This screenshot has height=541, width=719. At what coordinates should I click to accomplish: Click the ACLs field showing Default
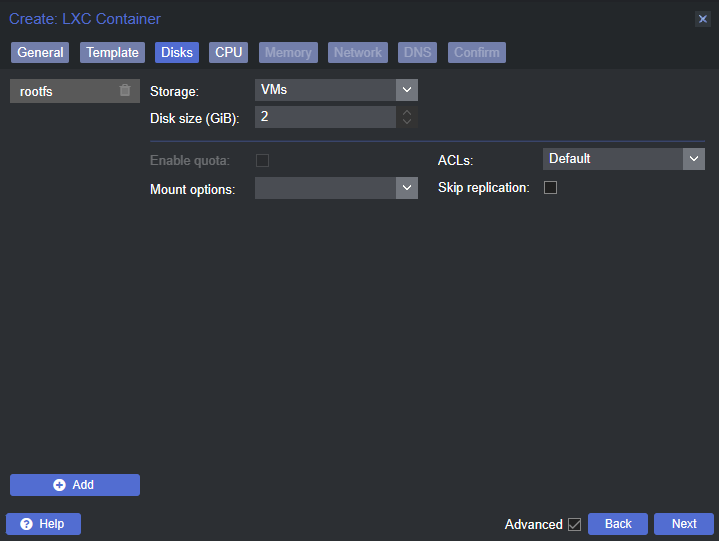tap(613, 159)
